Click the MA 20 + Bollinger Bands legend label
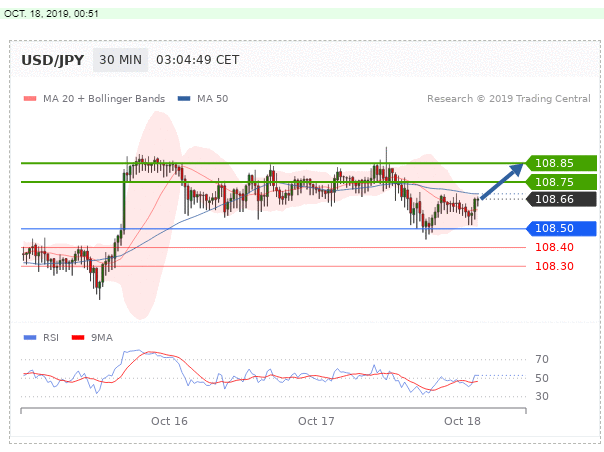604x452 pixels. point(104,99)
